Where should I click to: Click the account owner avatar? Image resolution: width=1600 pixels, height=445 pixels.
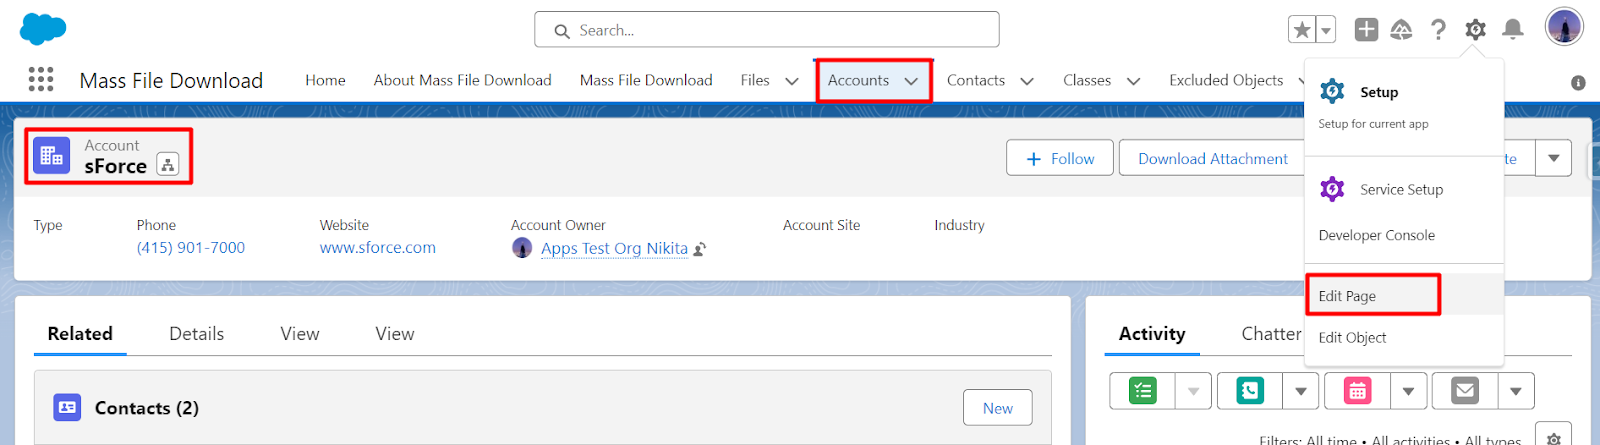(522, 248)
